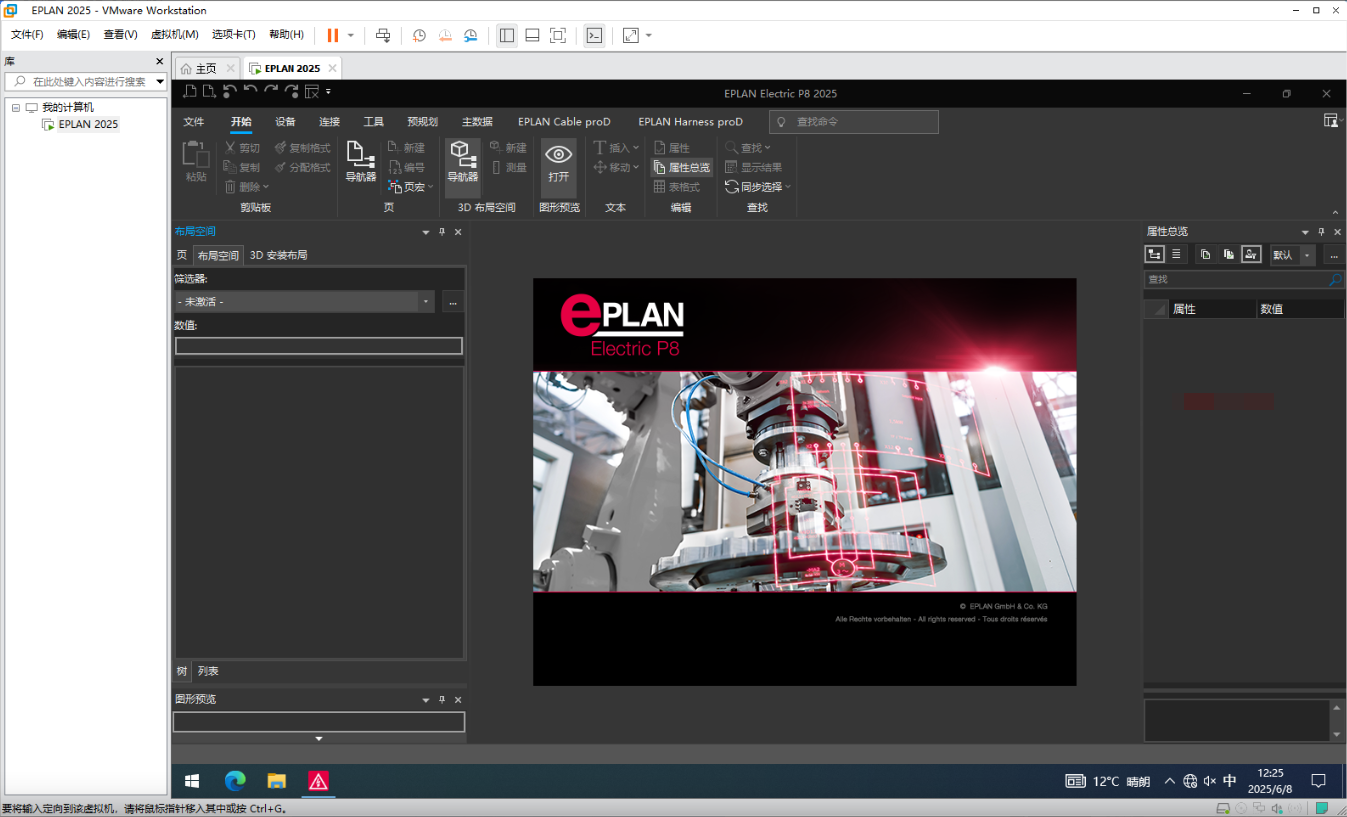Open the 3D 安装布局 tab
The width and height of the screenshot is (1347, 817).
click(278, 255)
